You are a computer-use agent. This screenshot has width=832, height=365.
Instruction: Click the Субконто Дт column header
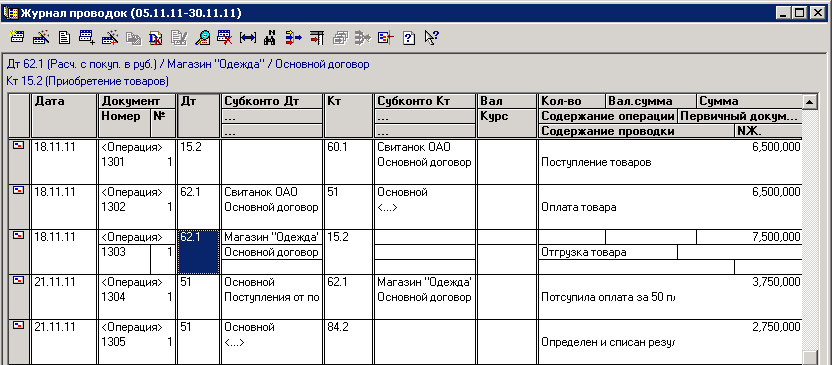[x=272, y=101]
